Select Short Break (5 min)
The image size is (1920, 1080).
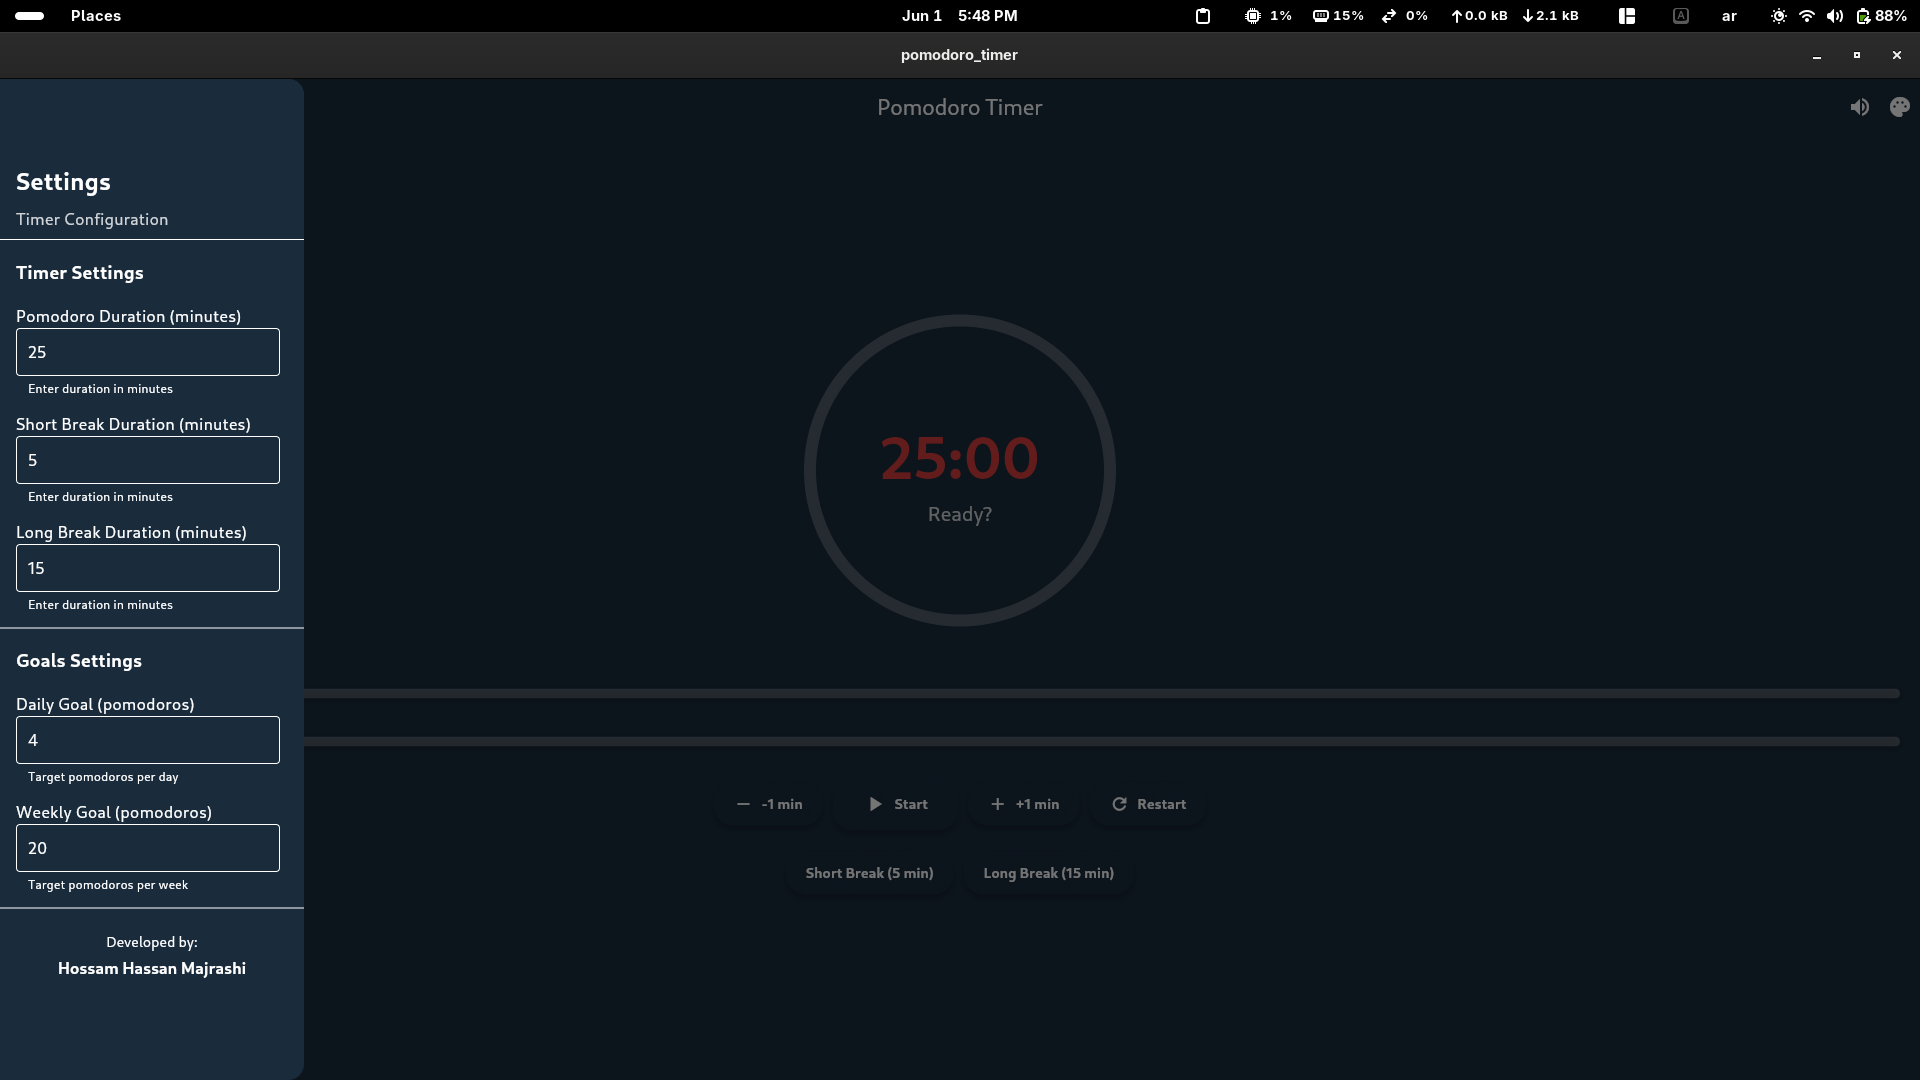pyautogui.click(x=869, y=873)
